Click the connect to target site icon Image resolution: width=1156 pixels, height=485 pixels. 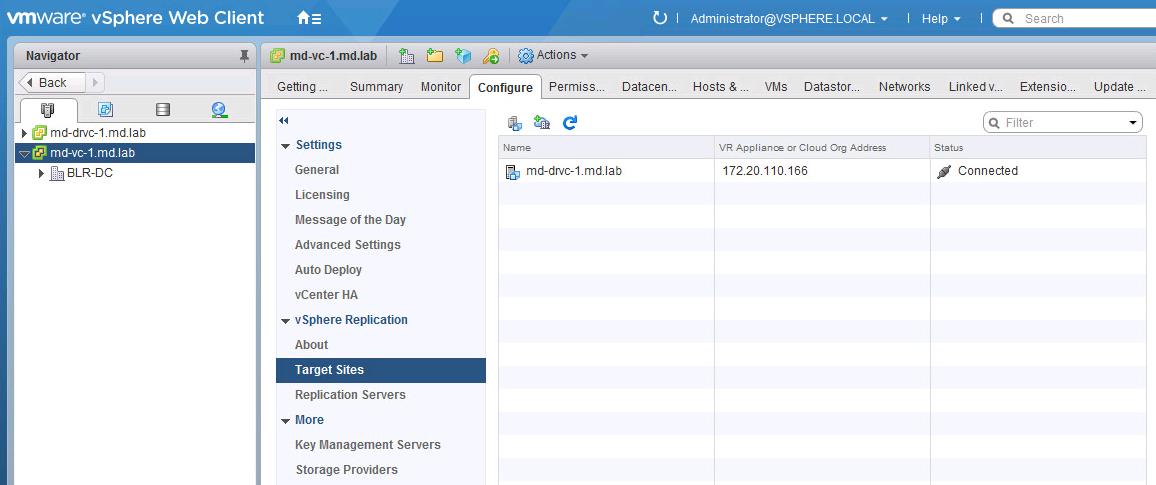515,122
